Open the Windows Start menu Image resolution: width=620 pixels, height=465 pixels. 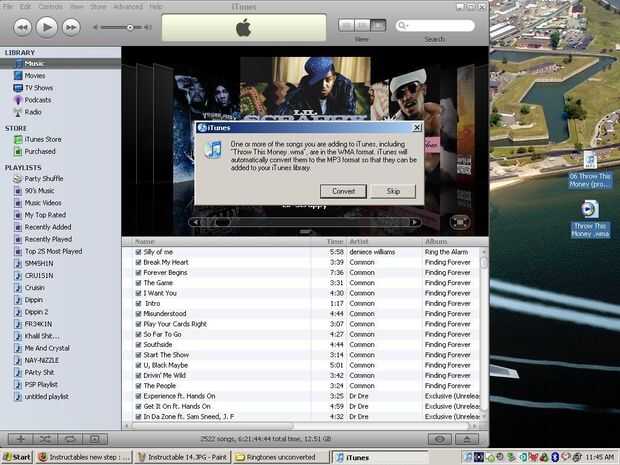tap(17, 457)
